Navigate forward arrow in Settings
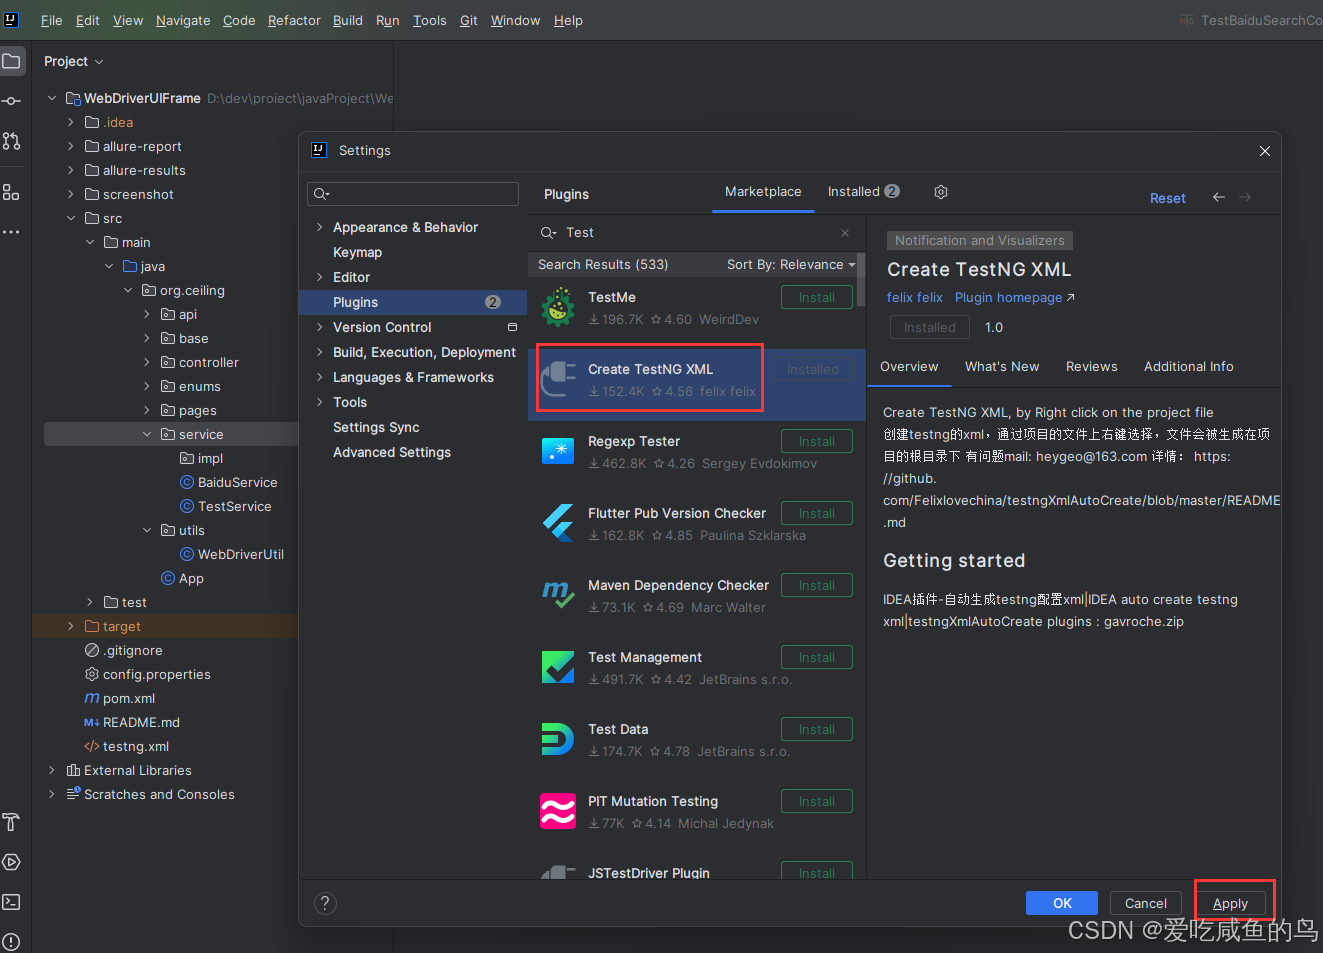 point(1245,197)
